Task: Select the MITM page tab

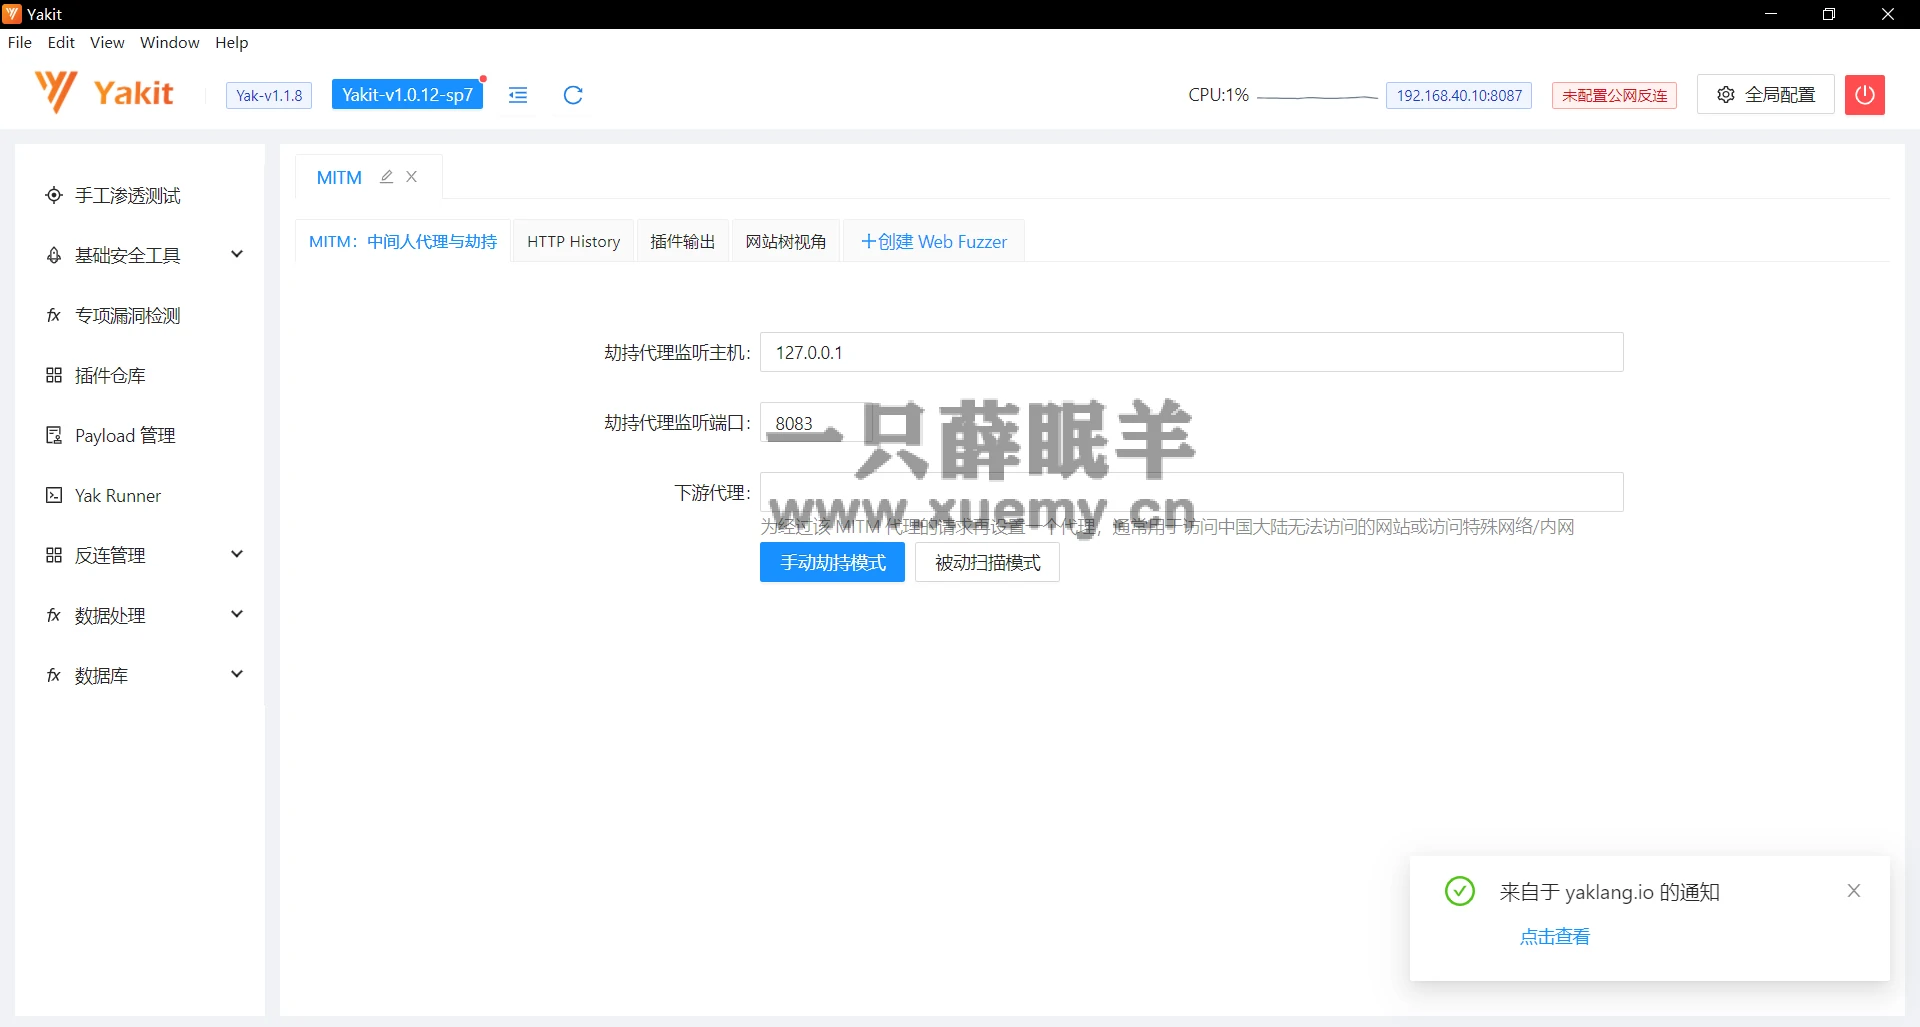Action: pos(339,177)
